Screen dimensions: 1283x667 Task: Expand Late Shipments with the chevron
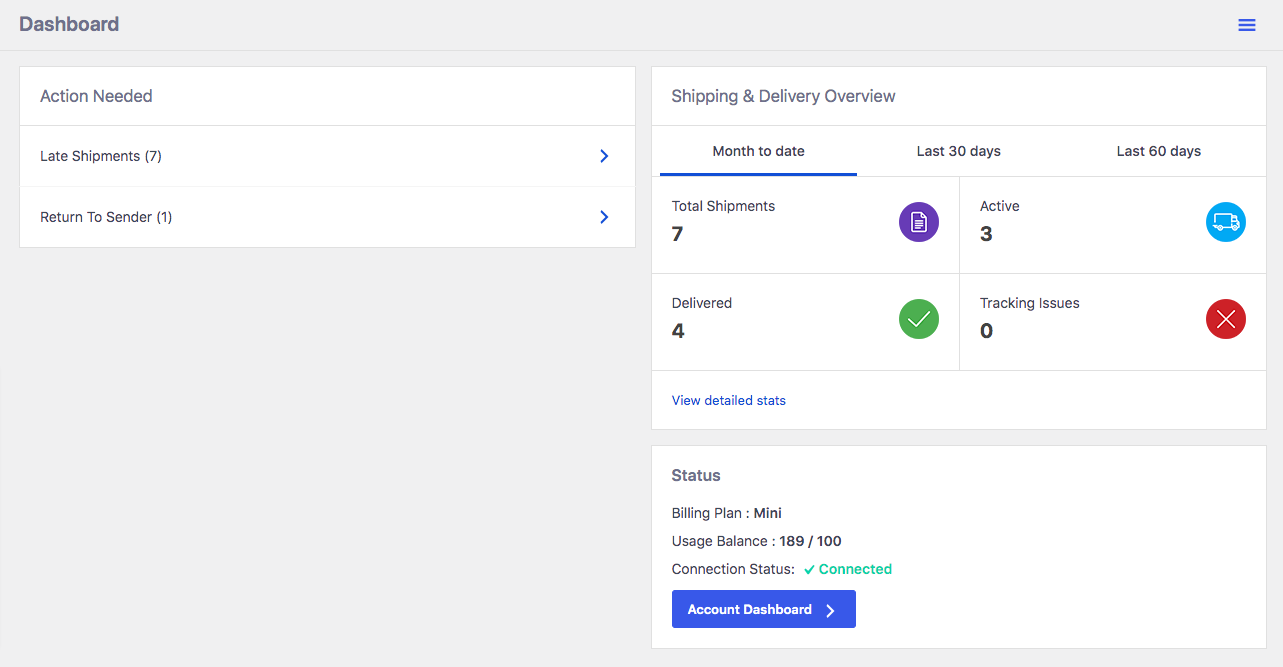(603, 156)
